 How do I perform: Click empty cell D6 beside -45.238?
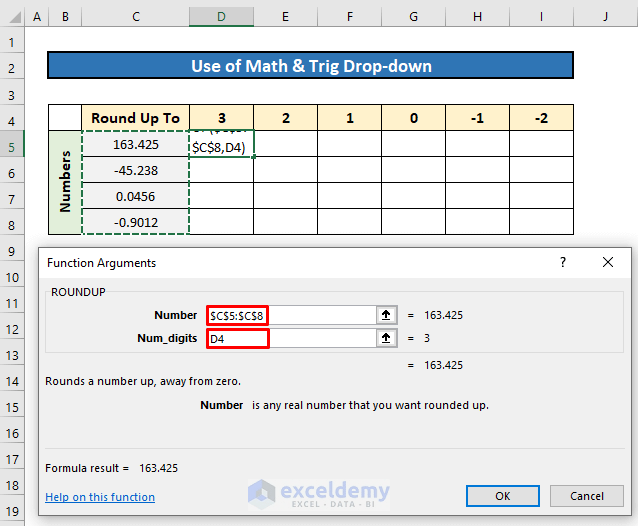[x=221, y=170]
